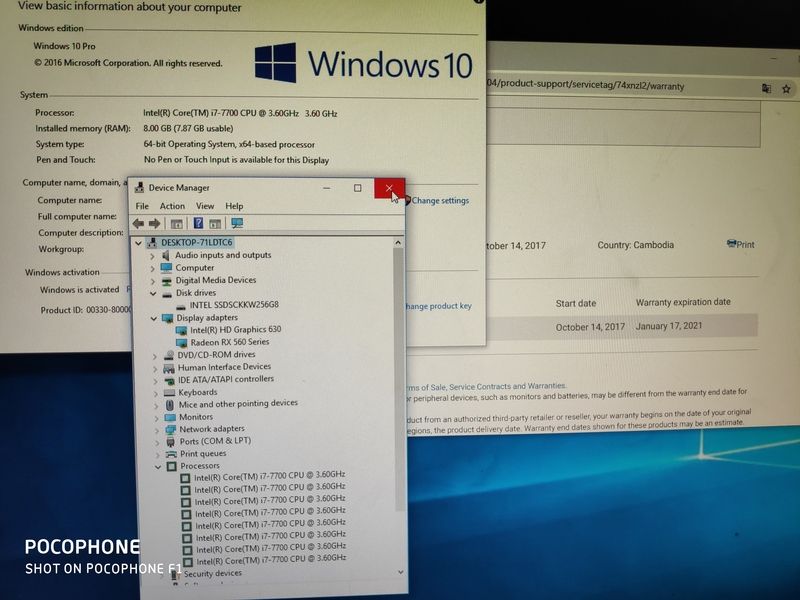The width and height of the screenshot is (800, 600).
Task: Click the Human Interface Devices icon
Action: (x=169, y=368)
